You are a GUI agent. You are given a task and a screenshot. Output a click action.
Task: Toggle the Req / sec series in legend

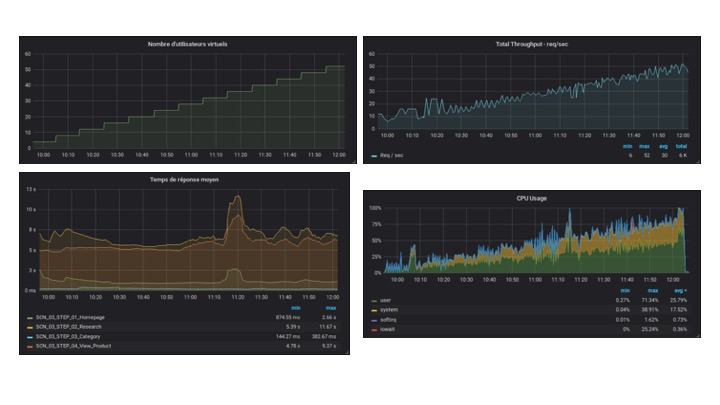(x=392, y=155)
